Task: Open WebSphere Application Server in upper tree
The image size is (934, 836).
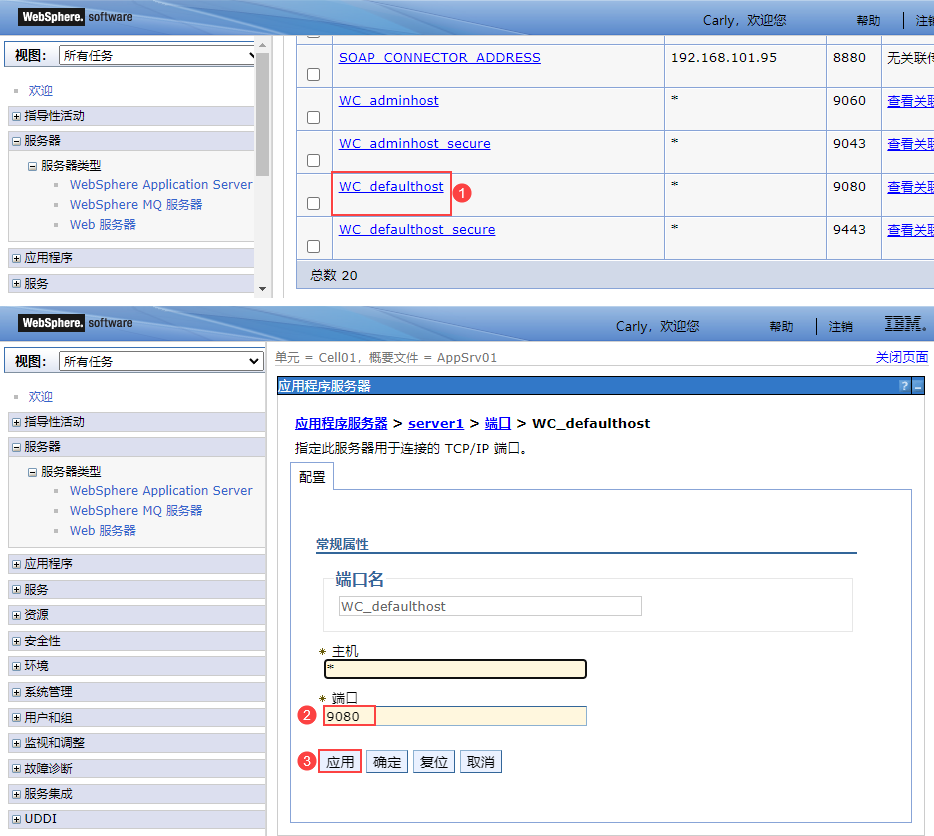Action: click(161, 185)
